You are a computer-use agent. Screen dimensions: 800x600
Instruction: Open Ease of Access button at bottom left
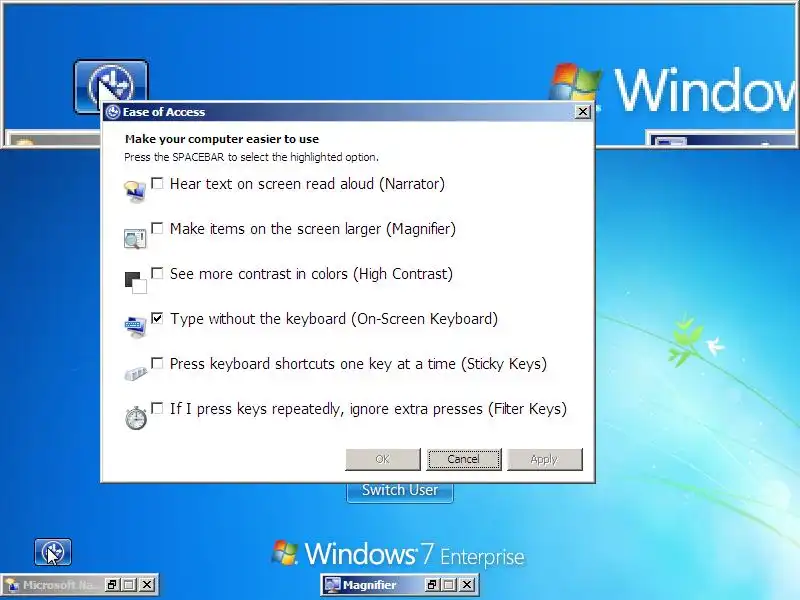click(x=53, y=552)
